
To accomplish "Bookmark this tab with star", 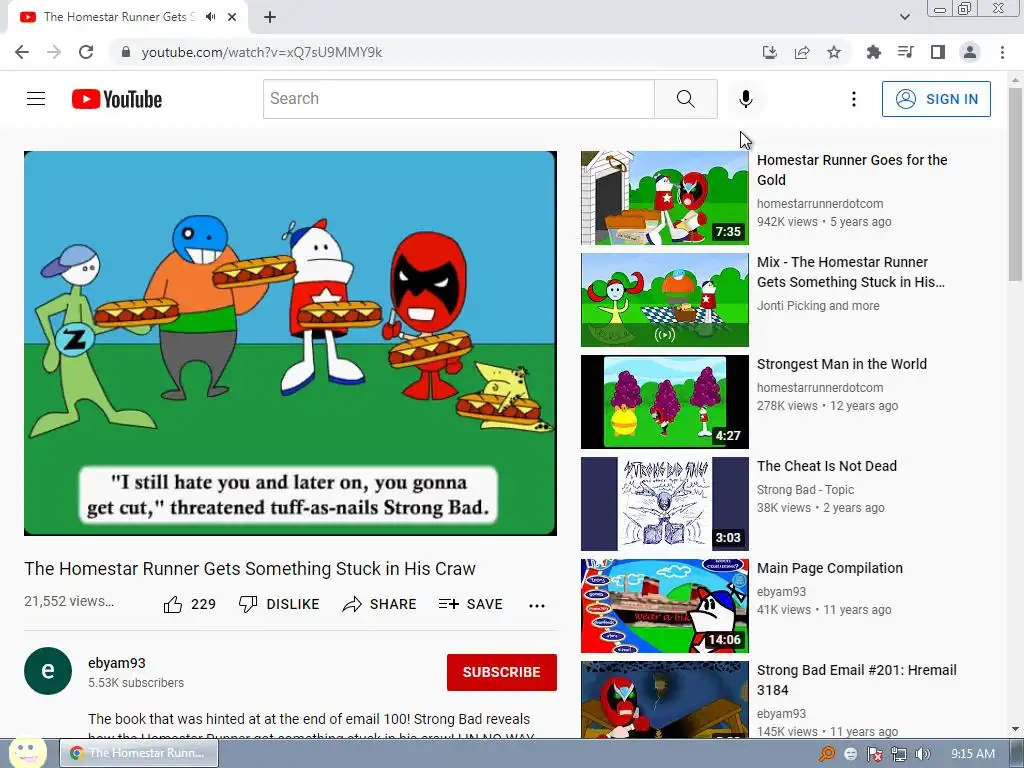I will (x=834, y=52).
